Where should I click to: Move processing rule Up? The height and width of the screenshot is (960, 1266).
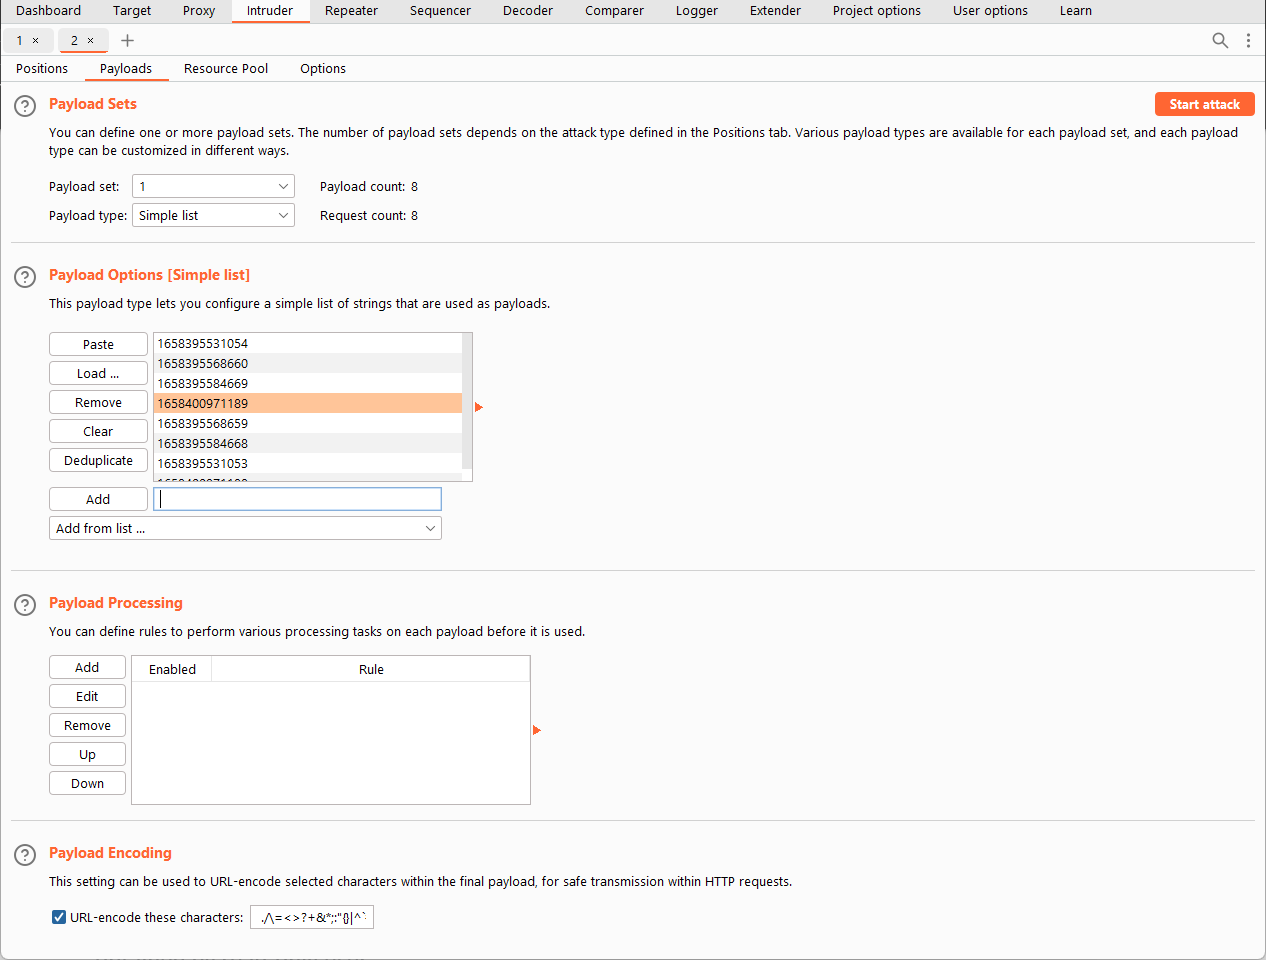point(87,754)
